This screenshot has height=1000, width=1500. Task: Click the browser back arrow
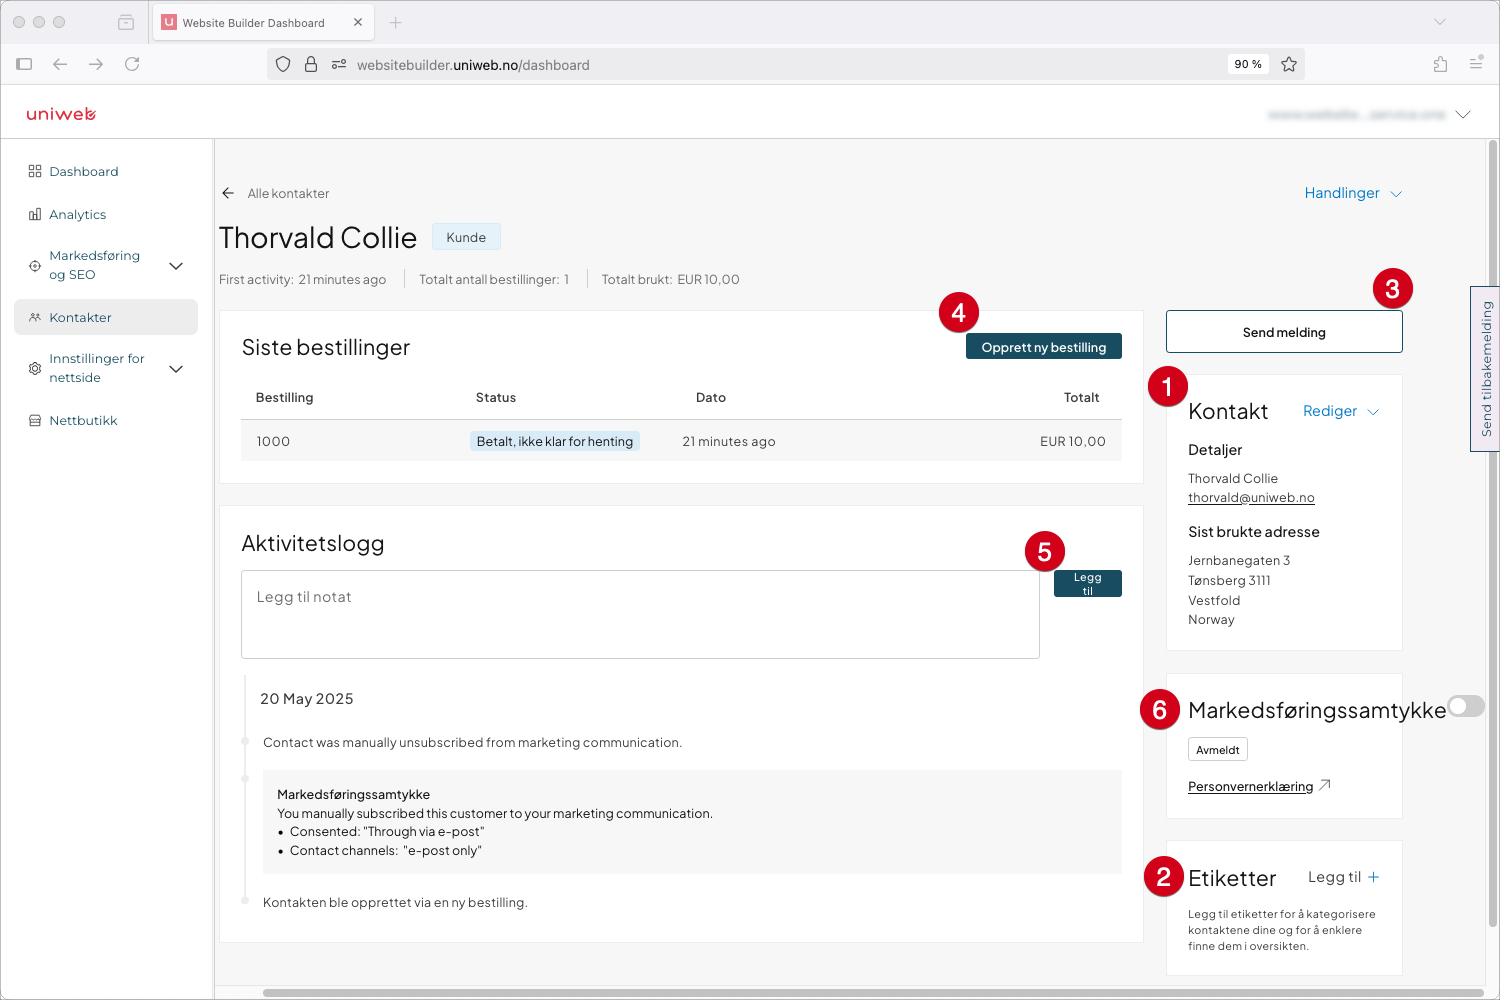(60, 64)
